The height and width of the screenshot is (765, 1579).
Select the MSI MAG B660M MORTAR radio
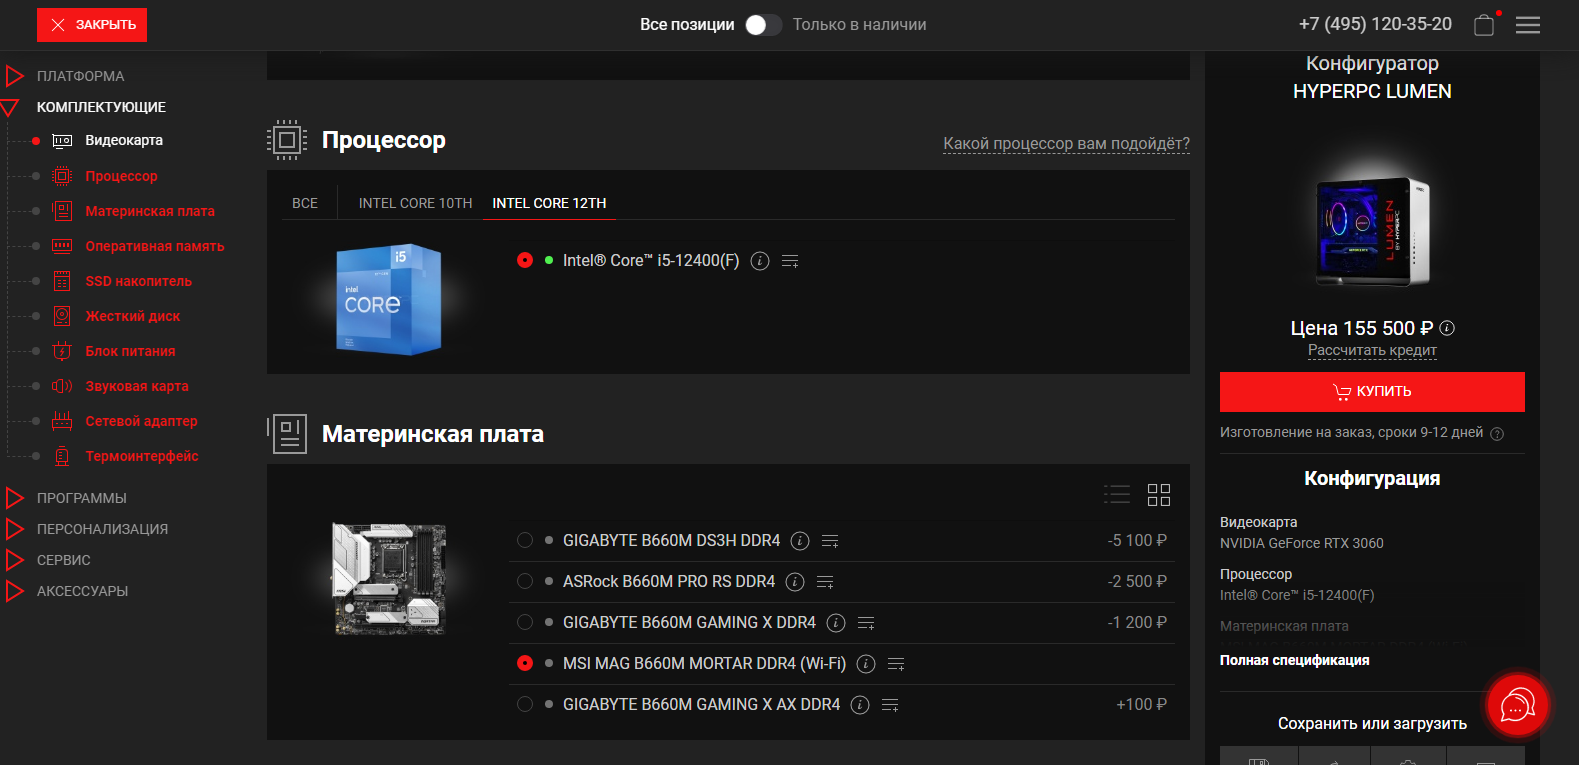pyautogui.click(x=525, y=663)
